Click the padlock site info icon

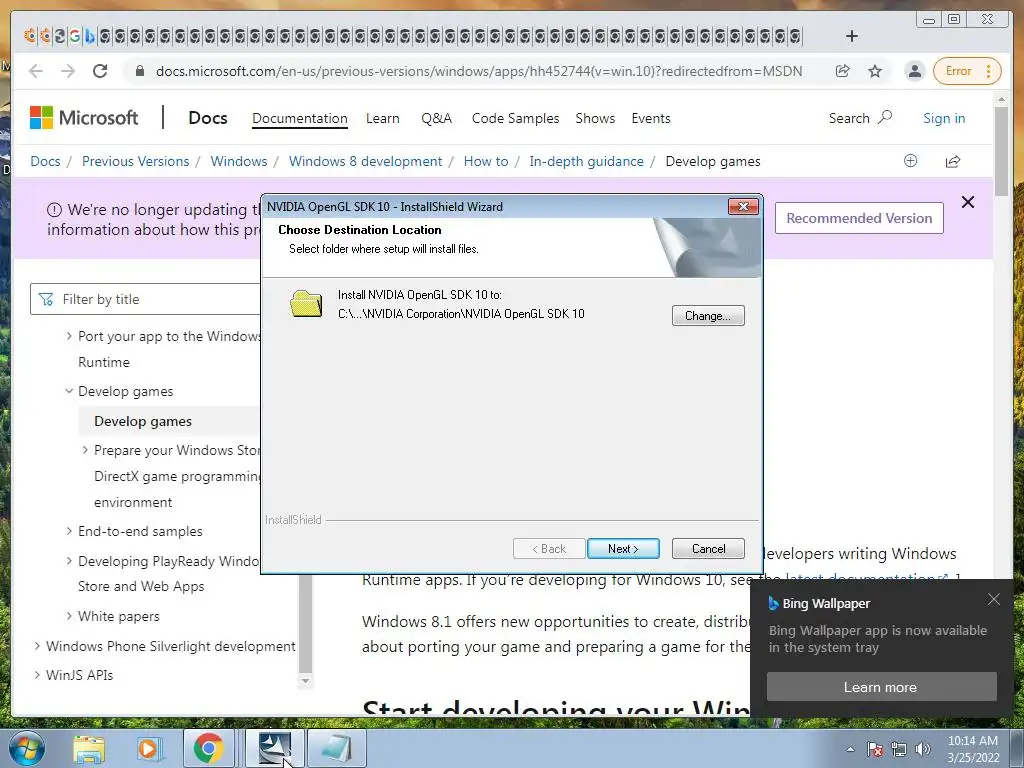click(x=139, y=71)
